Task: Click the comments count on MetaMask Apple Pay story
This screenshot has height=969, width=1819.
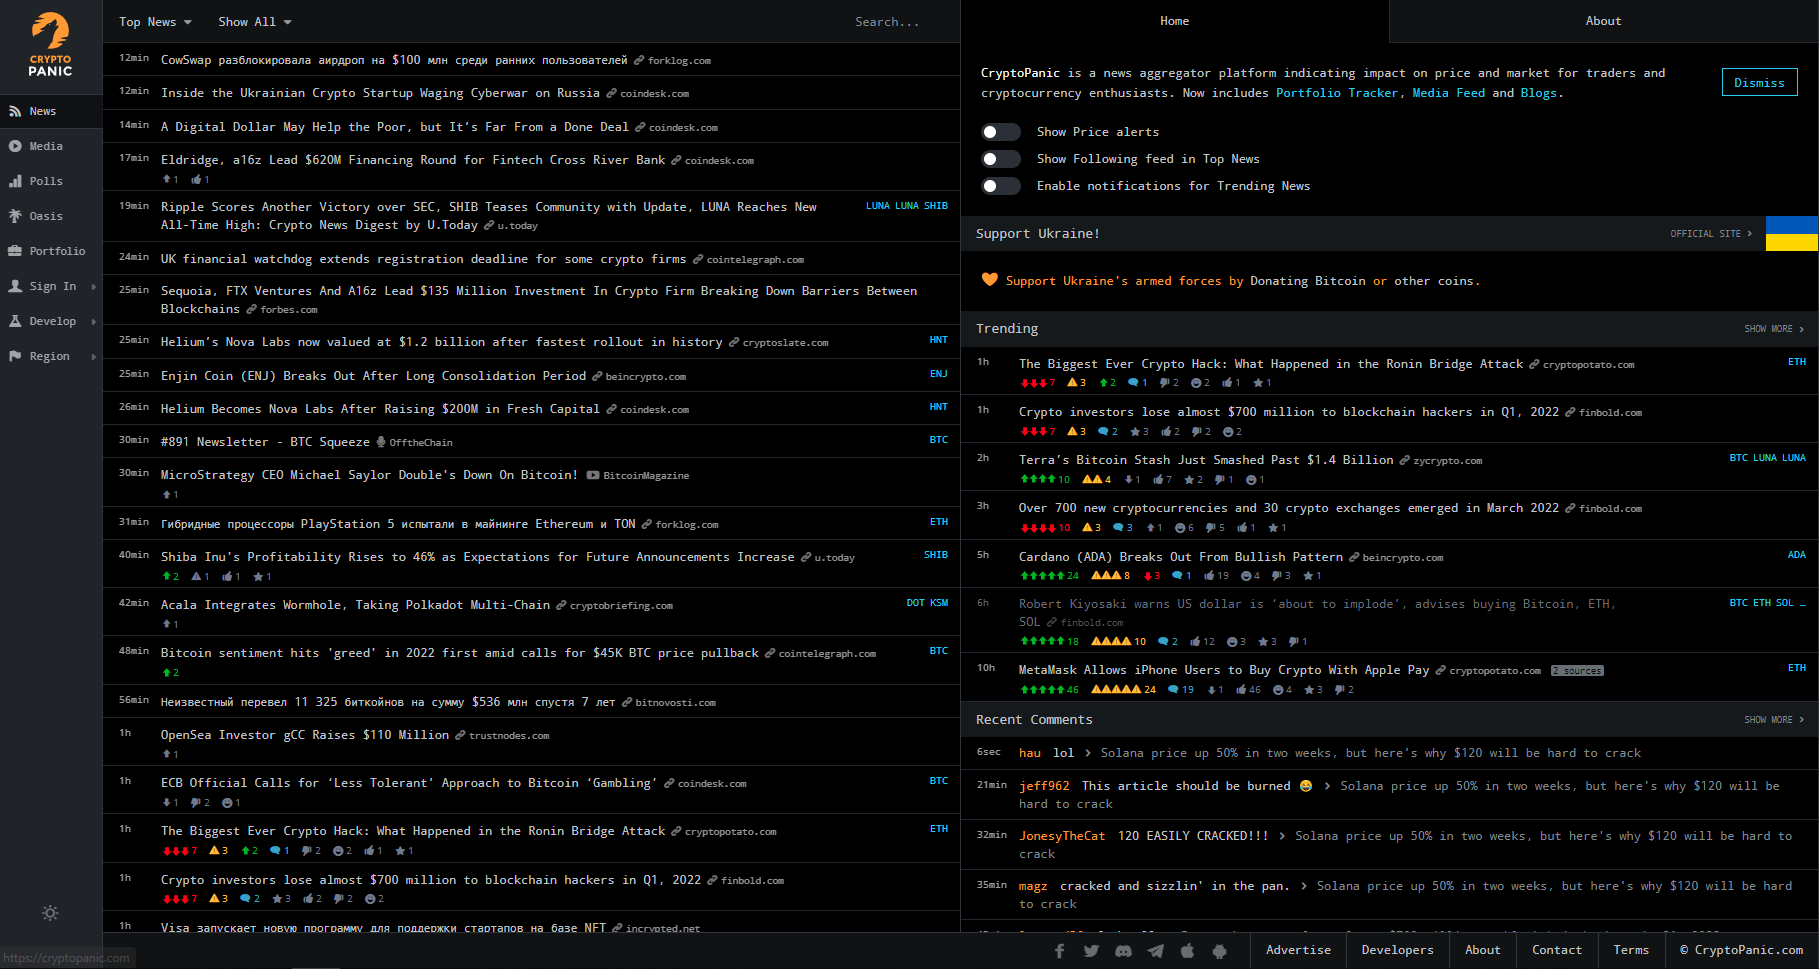Action: point(1181,689)
